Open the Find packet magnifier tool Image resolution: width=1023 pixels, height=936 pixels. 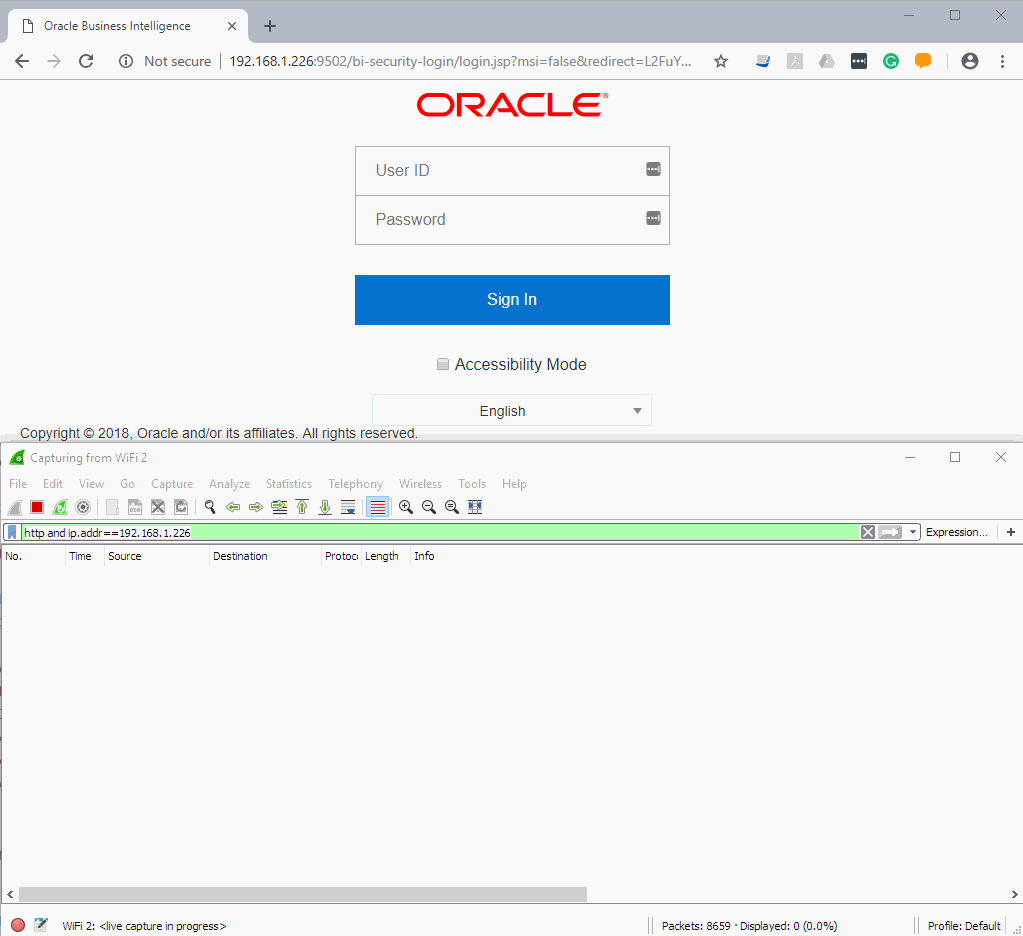pyautogui.click(x=210, y=507)
